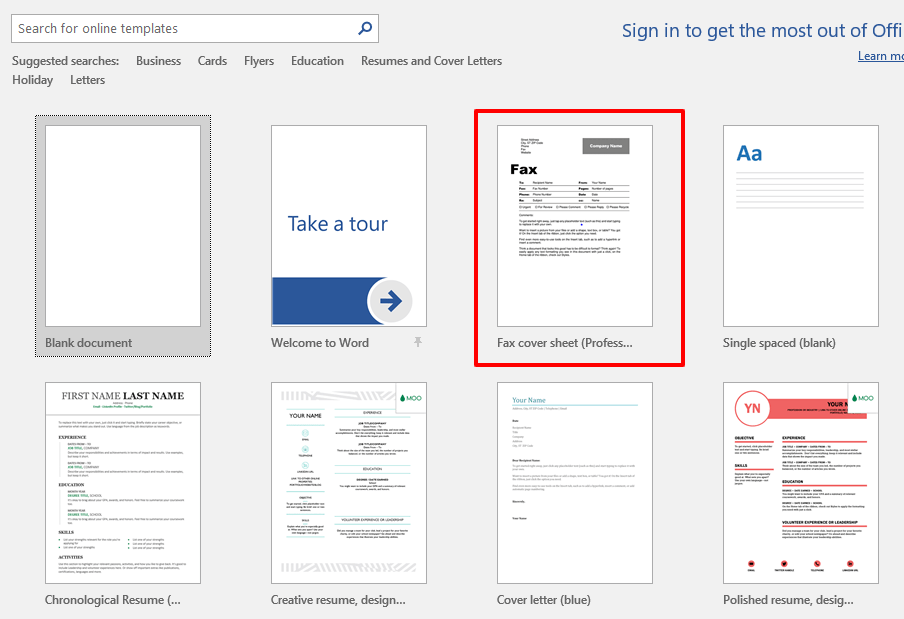This screenshot has width=904, height=619.
Task: Choose Creative resume template thumbnail
Action: coord(349,483)
